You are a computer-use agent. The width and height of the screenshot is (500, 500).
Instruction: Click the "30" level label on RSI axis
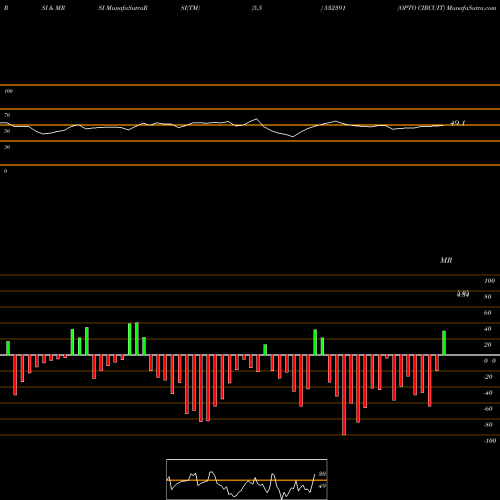tap(7, 147)
